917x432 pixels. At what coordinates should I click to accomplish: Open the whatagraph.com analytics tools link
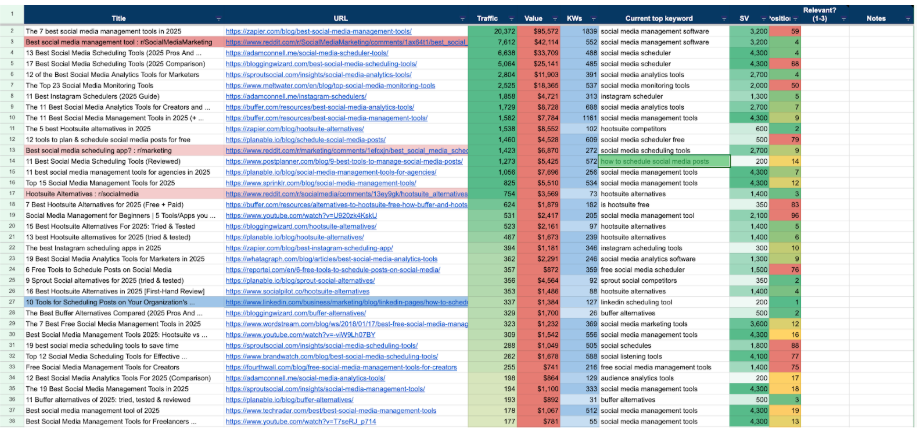point(331,259)
